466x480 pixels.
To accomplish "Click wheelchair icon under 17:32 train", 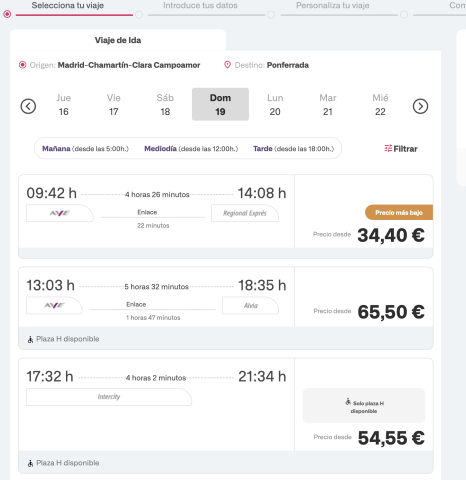I will [30, 463].
